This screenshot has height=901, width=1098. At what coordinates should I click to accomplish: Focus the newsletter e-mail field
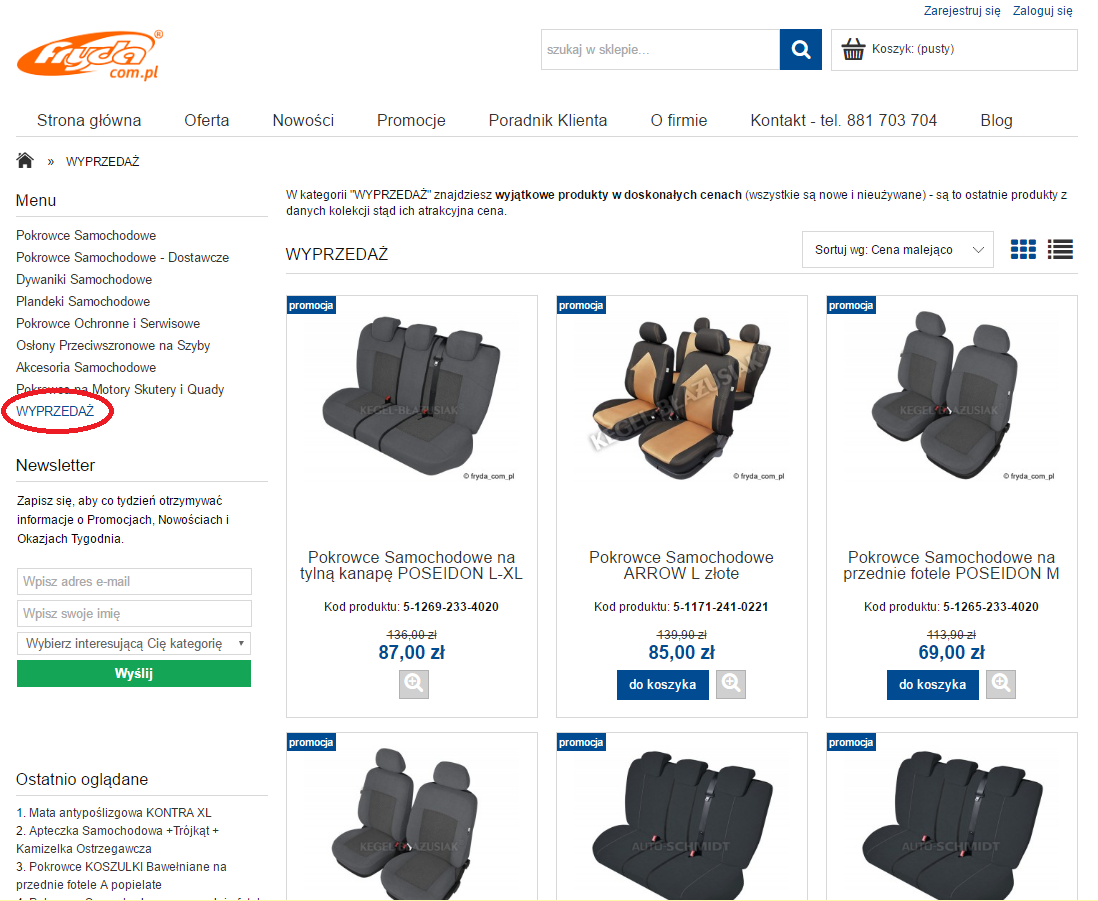[x=134, y=582]
